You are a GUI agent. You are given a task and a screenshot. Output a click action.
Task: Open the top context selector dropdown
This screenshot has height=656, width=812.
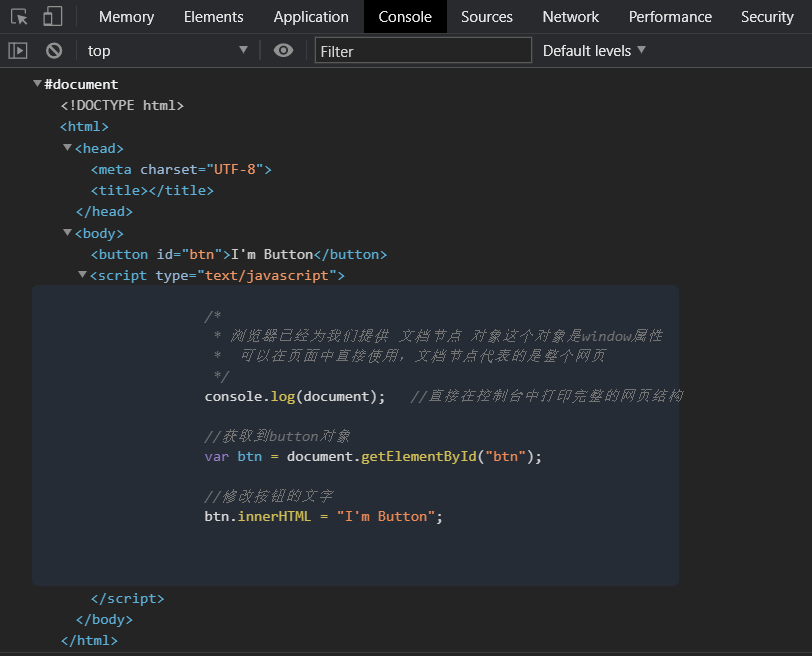click(x=167, y=51)
